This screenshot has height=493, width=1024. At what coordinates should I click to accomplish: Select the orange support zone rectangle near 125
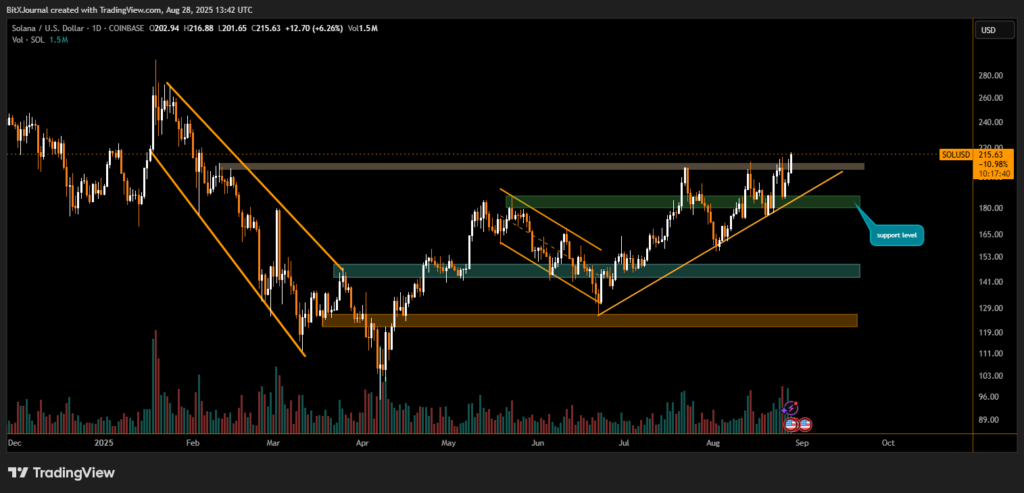pyautogui.click(x=590, y=320)
